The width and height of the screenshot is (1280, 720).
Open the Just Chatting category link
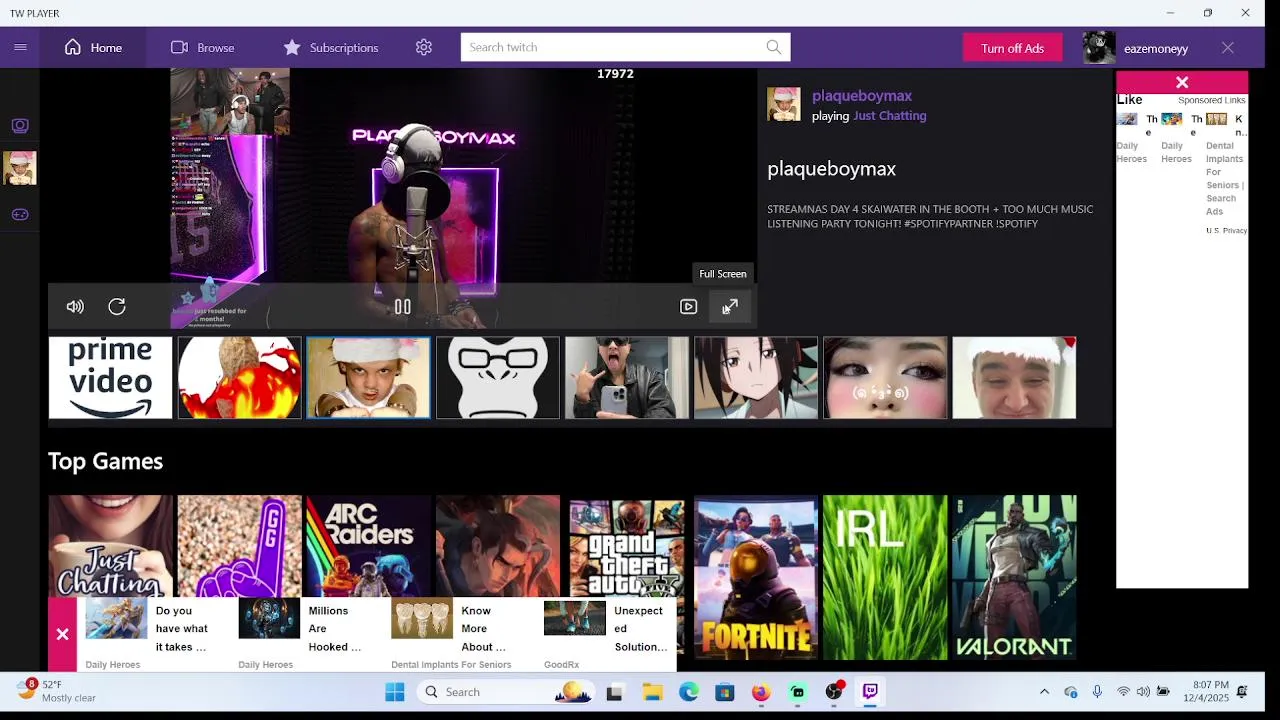coord(890,116)
